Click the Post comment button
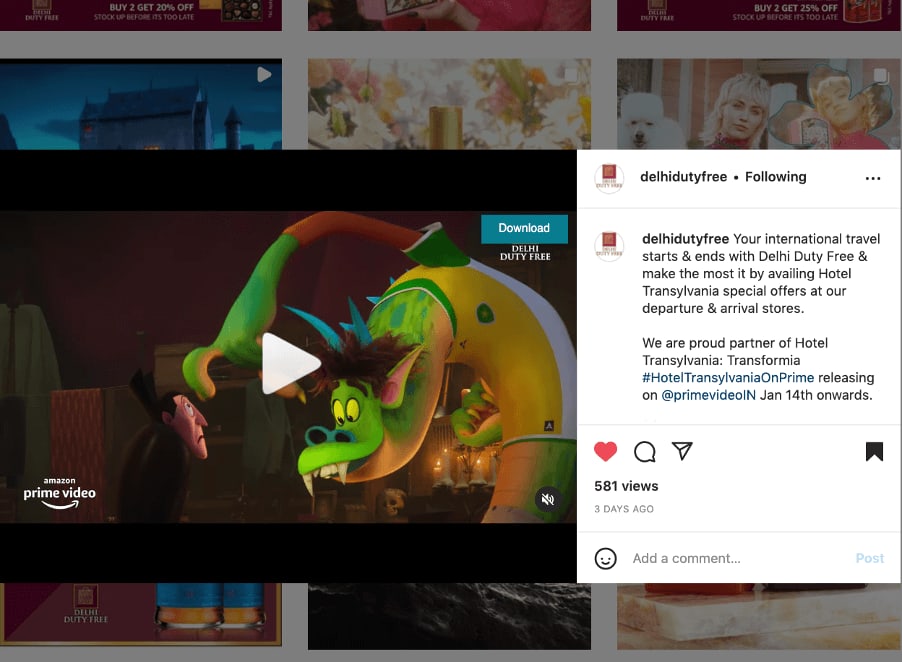This screenshot has height=662, width=902. [x=869, y=558]
